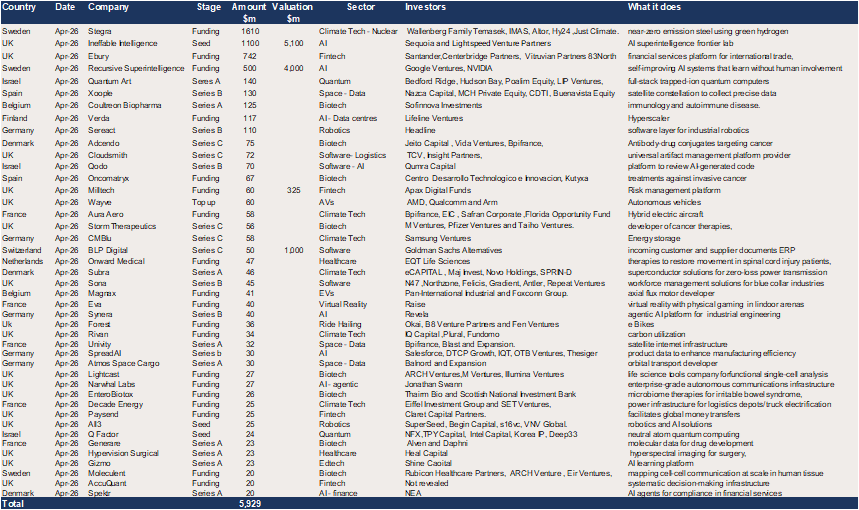Click the 'Google Ventures, NVIDIA' investors cell
859x510 pixels.
point(449,68)
